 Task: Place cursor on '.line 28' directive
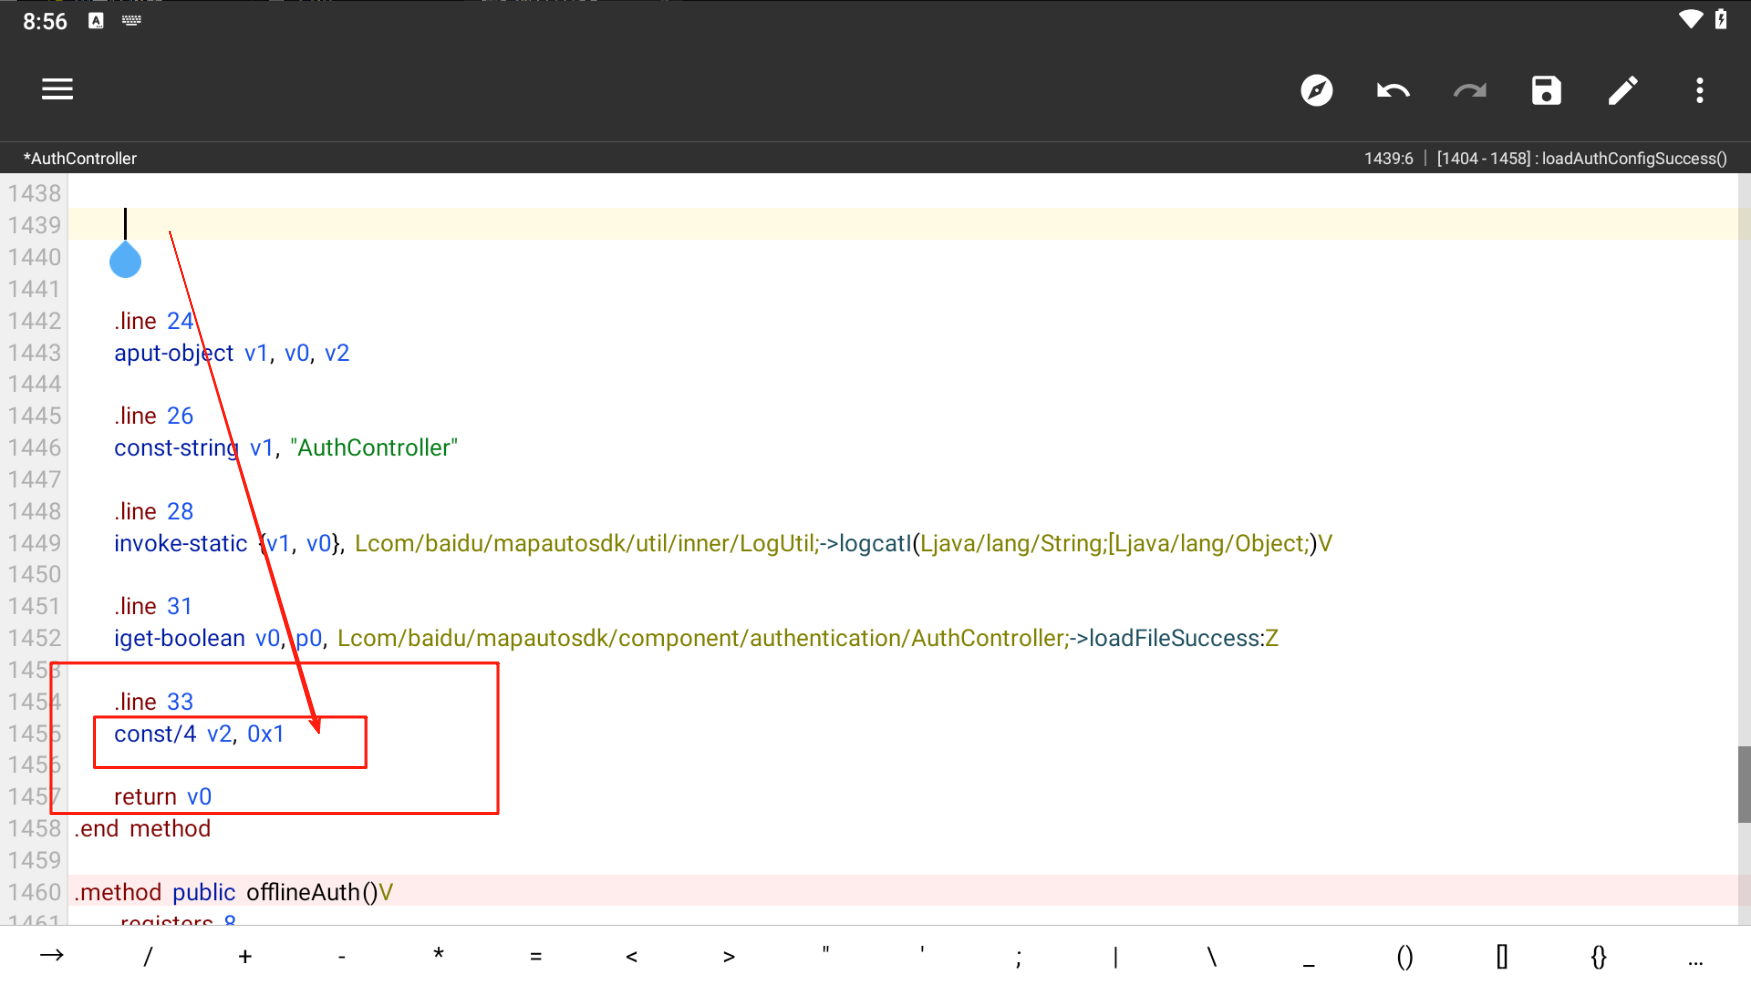click(x=154, y=511)
